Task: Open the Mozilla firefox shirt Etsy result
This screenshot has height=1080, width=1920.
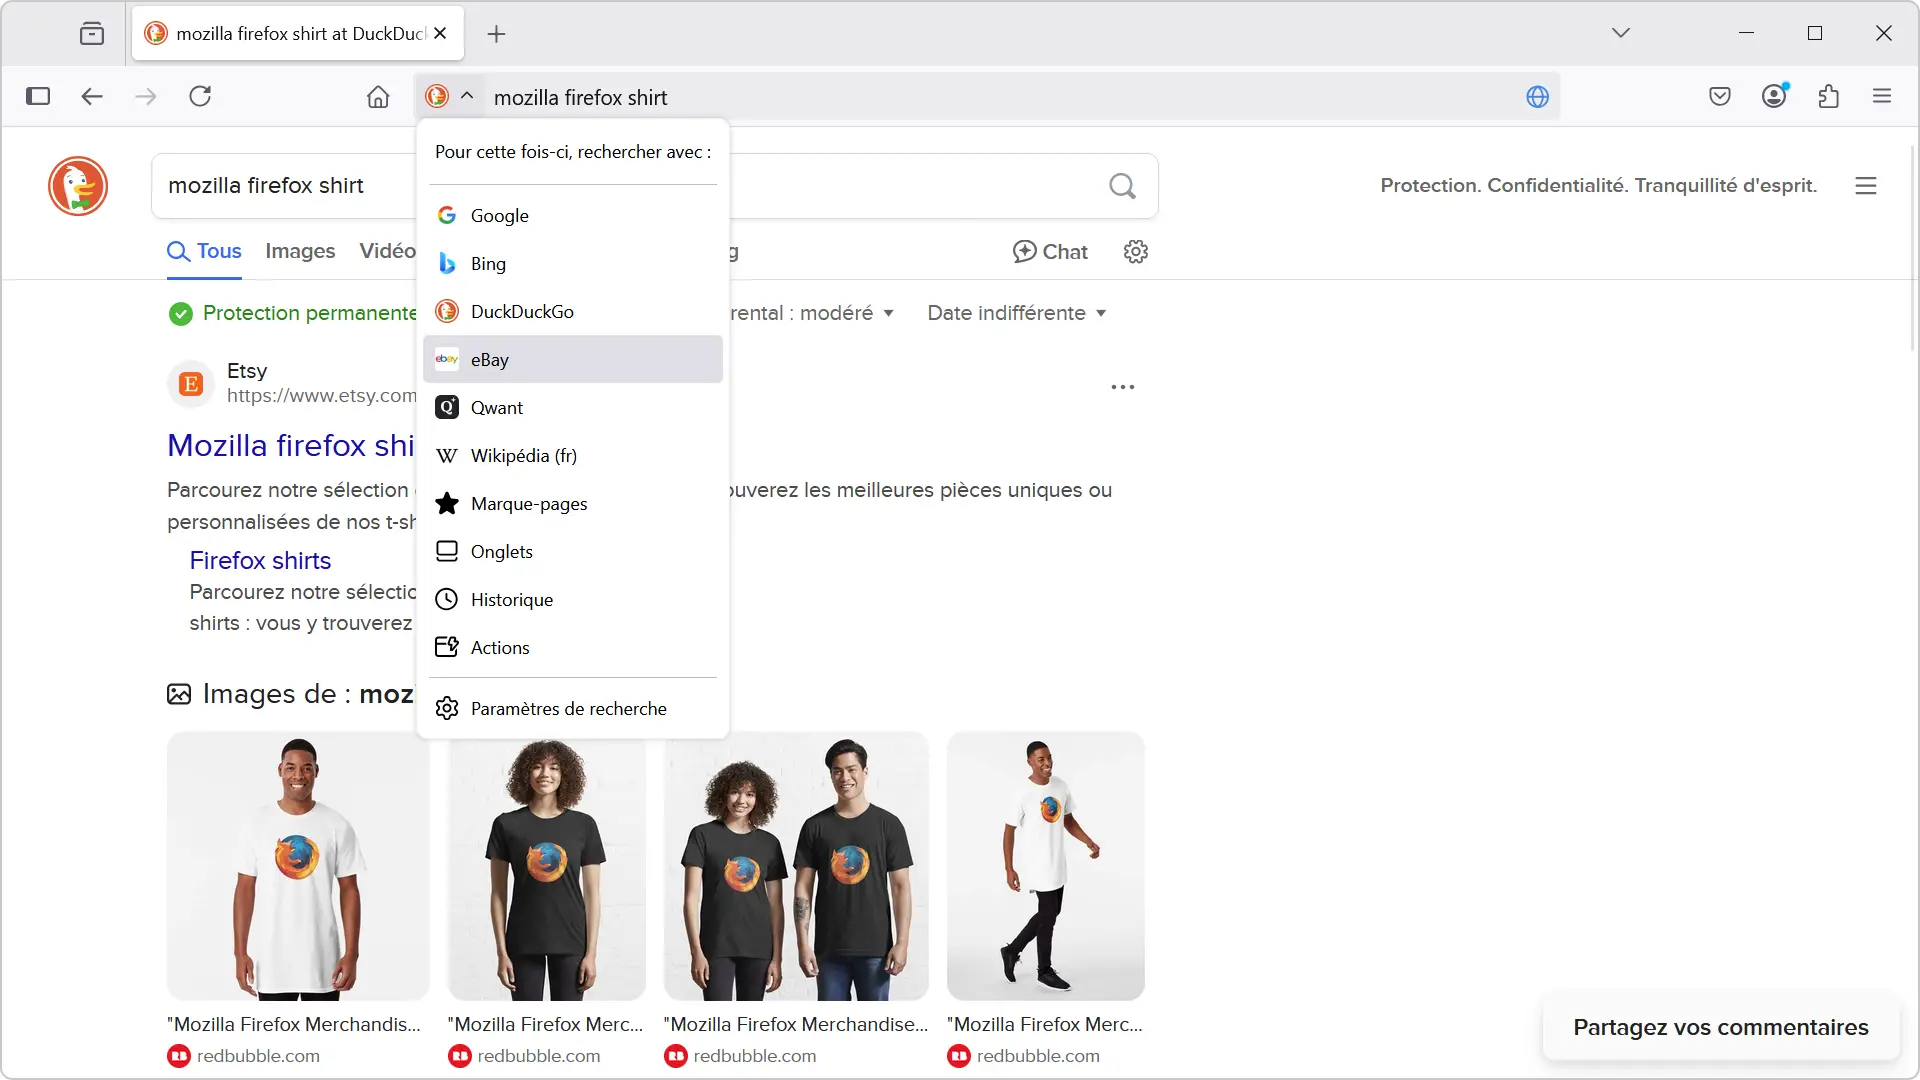Action: coord(291,445)
